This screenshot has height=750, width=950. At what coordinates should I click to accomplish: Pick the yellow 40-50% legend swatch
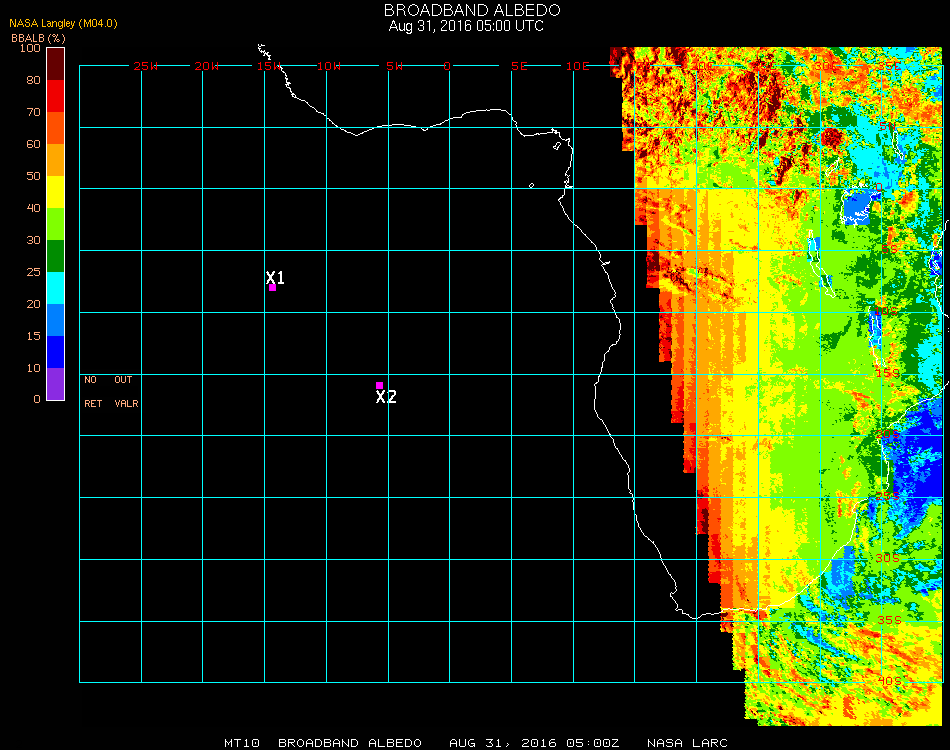pos(56,192)
